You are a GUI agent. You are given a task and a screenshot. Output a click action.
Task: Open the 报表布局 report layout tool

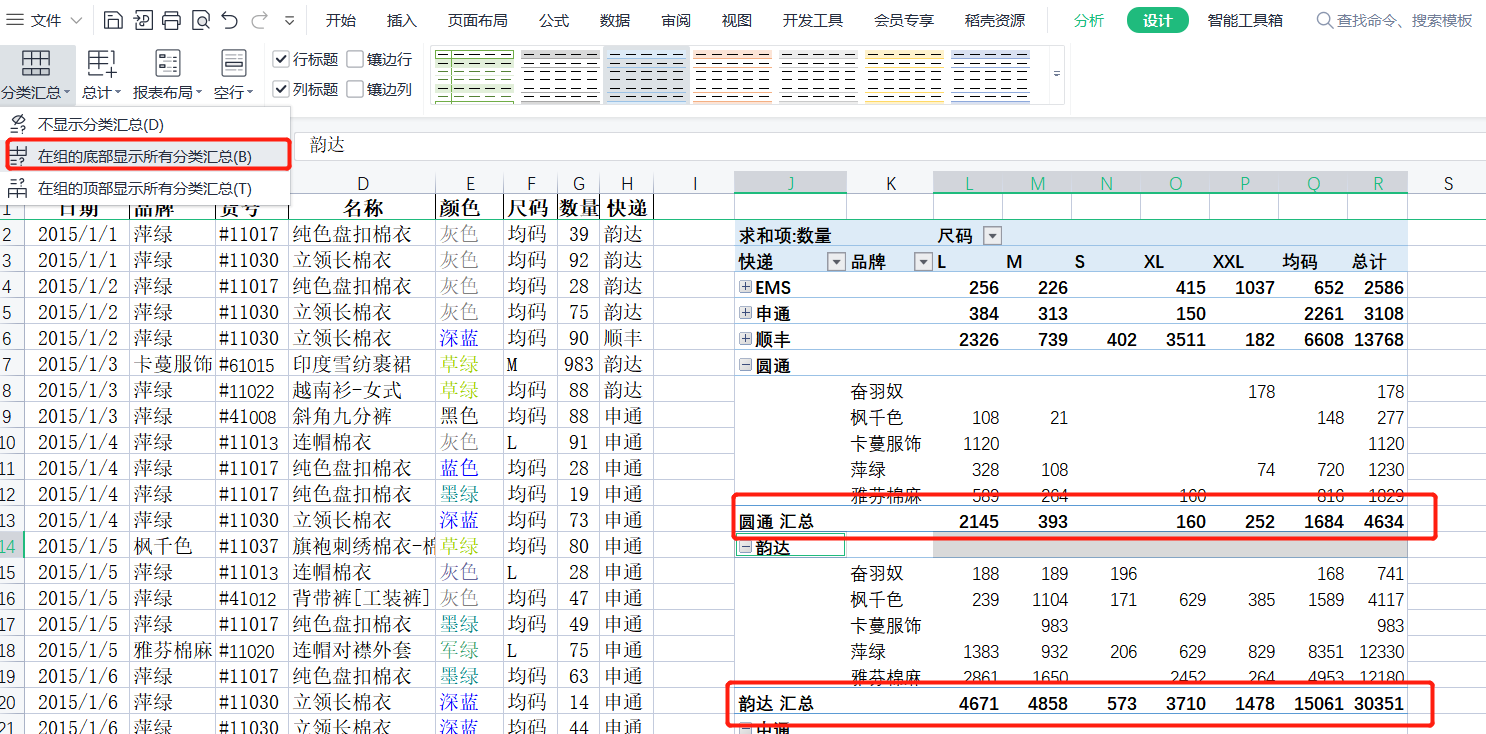167,74
